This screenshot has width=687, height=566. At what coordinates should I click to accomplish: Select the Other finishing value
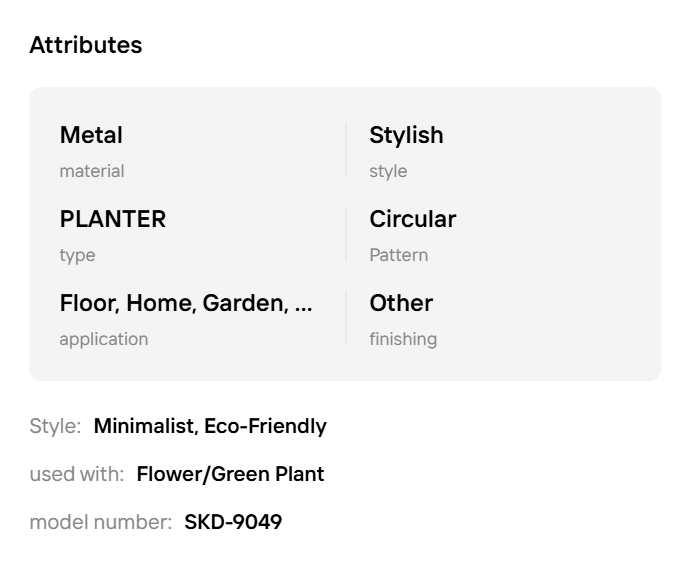click(401, 303)
